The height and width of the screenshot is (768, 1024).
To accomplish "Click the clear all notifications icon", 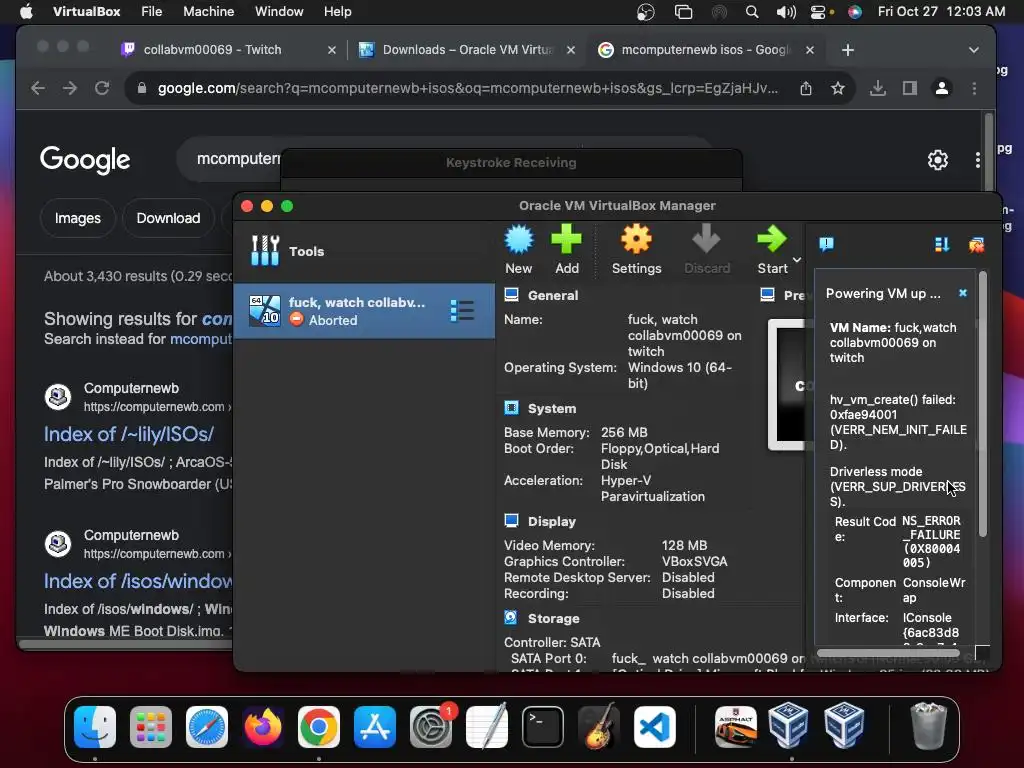I will click(976, 244).
